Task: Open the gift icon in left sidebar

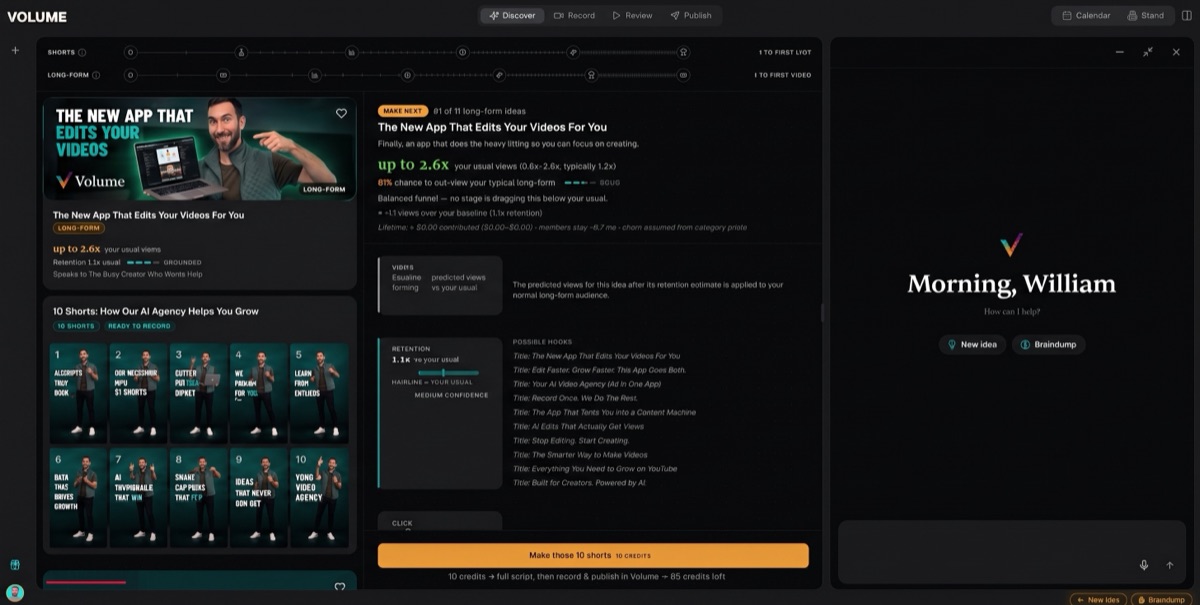Action: [15, 565]
